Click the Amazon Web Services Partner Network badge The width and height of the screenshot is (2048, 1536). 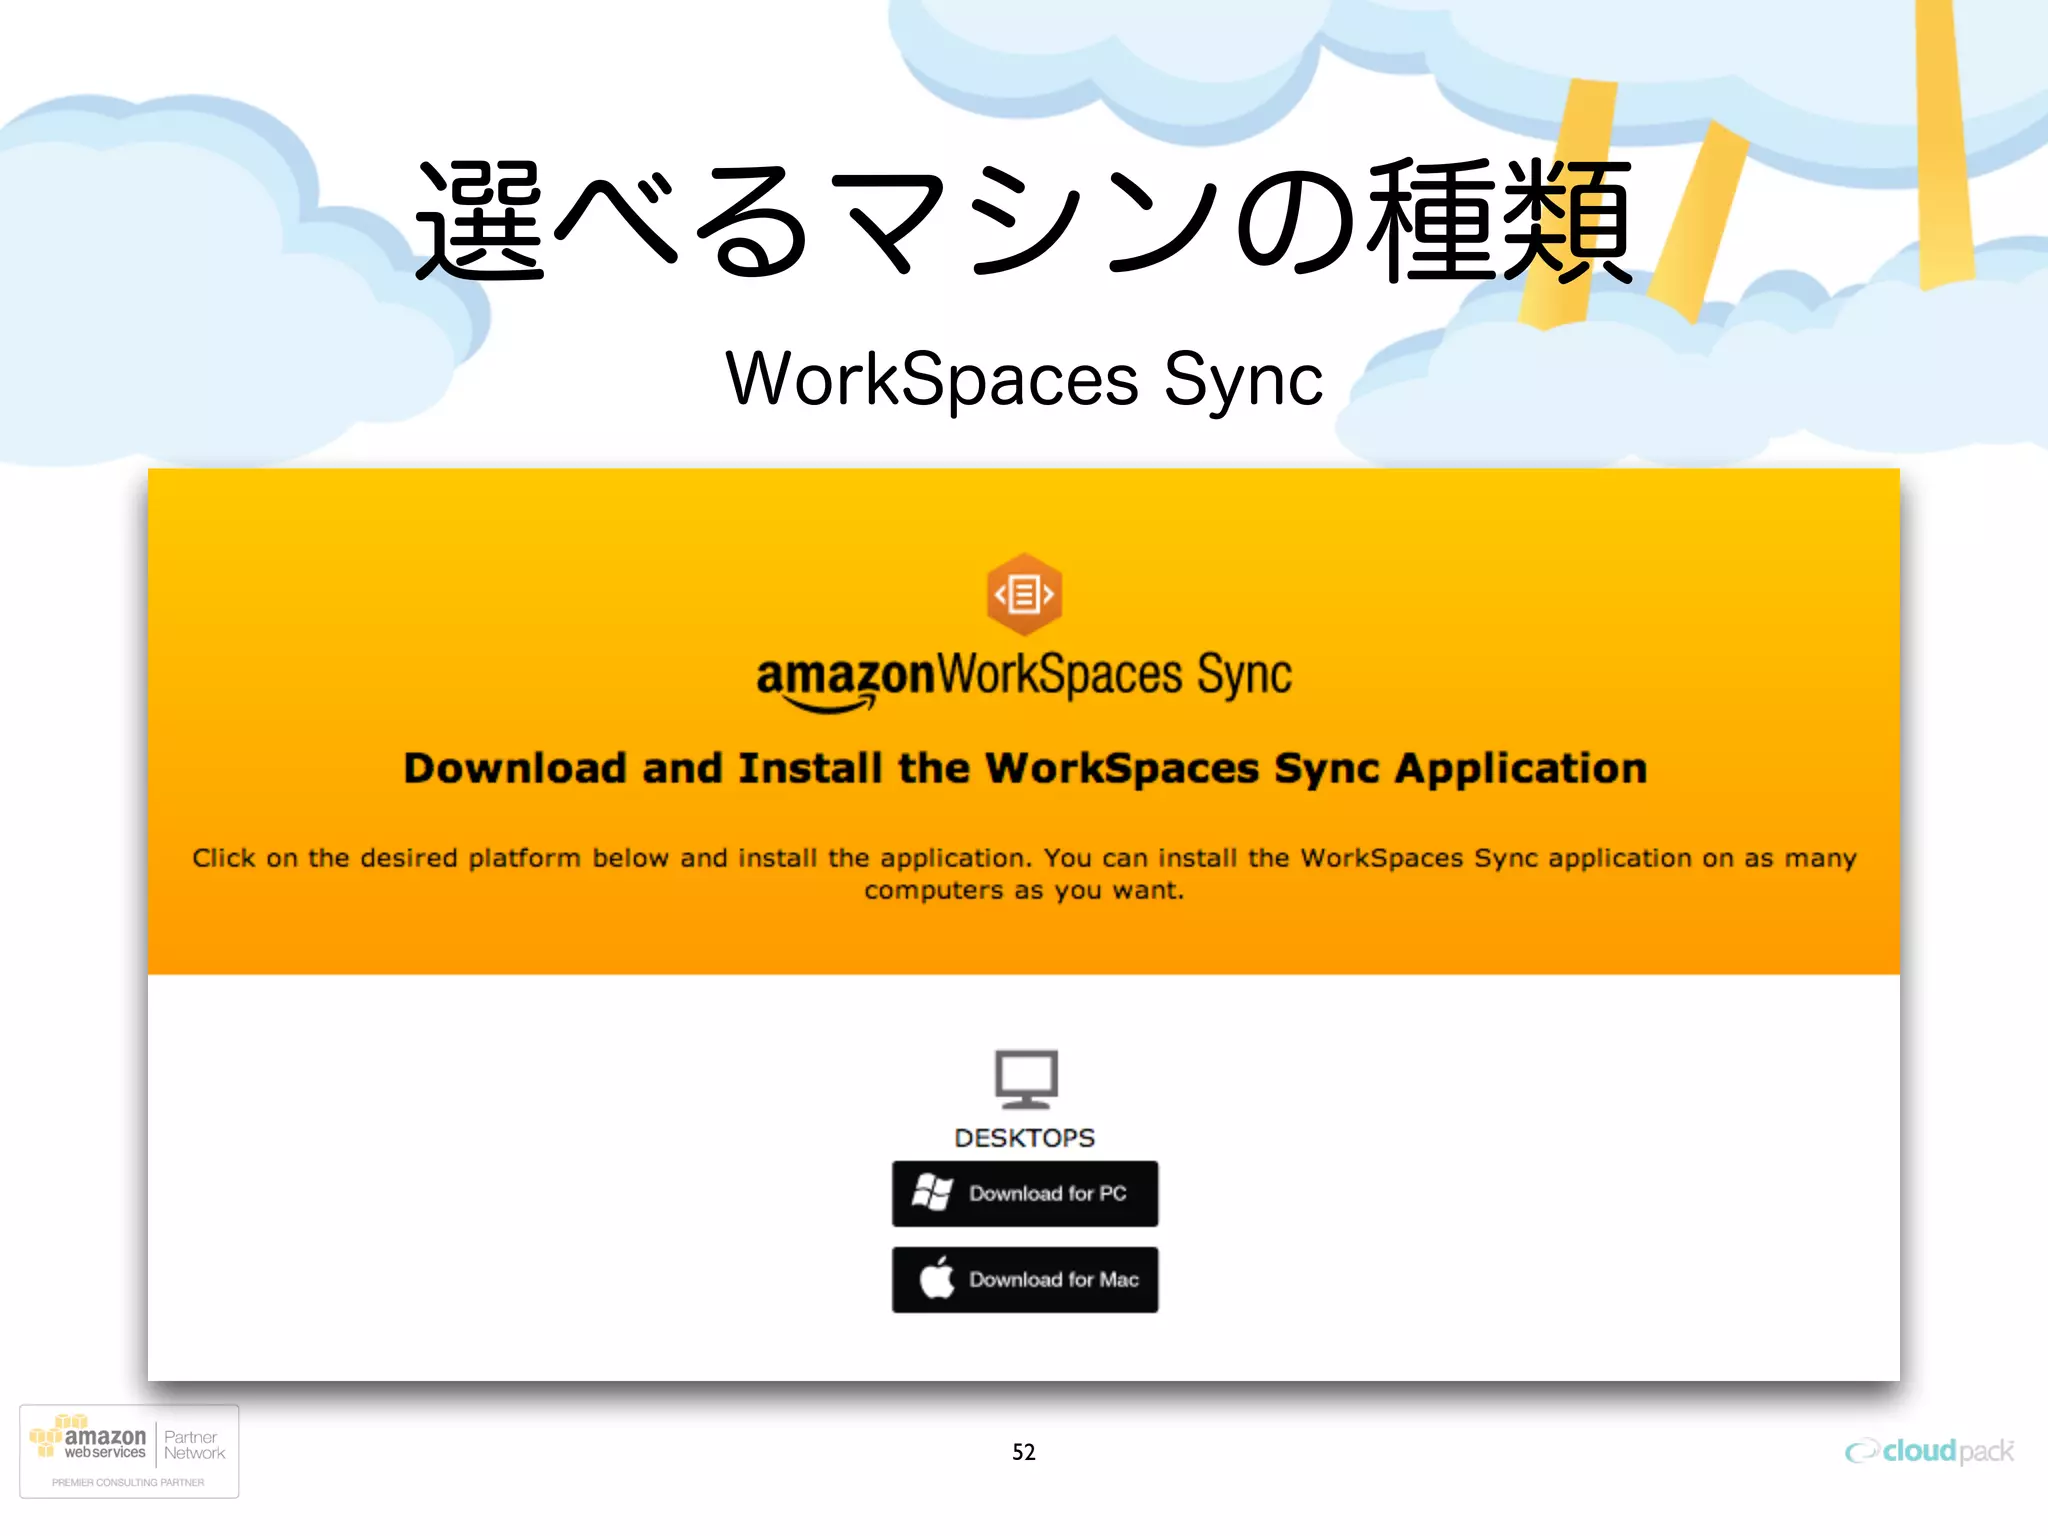coord(129,1451)
